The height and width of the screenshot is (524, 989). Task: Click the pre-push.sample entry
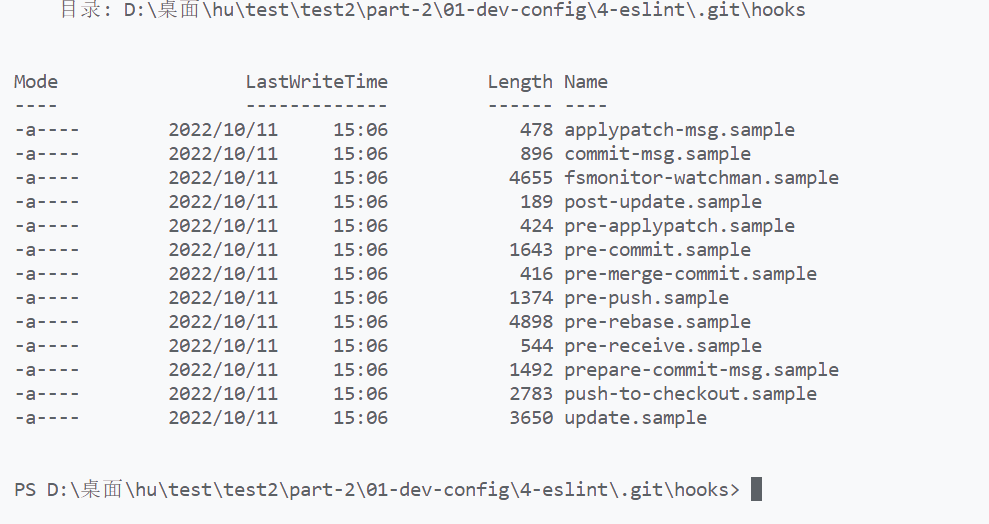(x=647, y=298)
